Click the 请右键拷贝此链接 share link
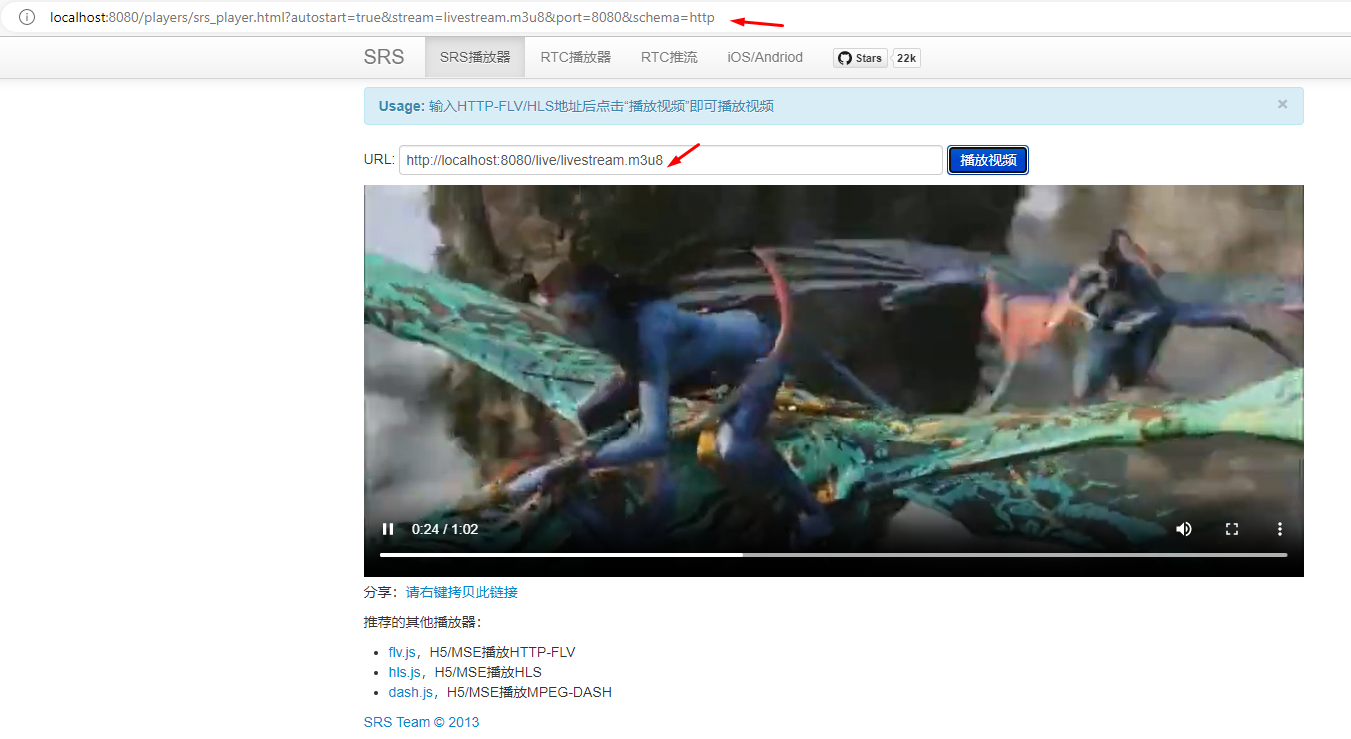This screenshot has width=1351, height=739. coord(462,592)
